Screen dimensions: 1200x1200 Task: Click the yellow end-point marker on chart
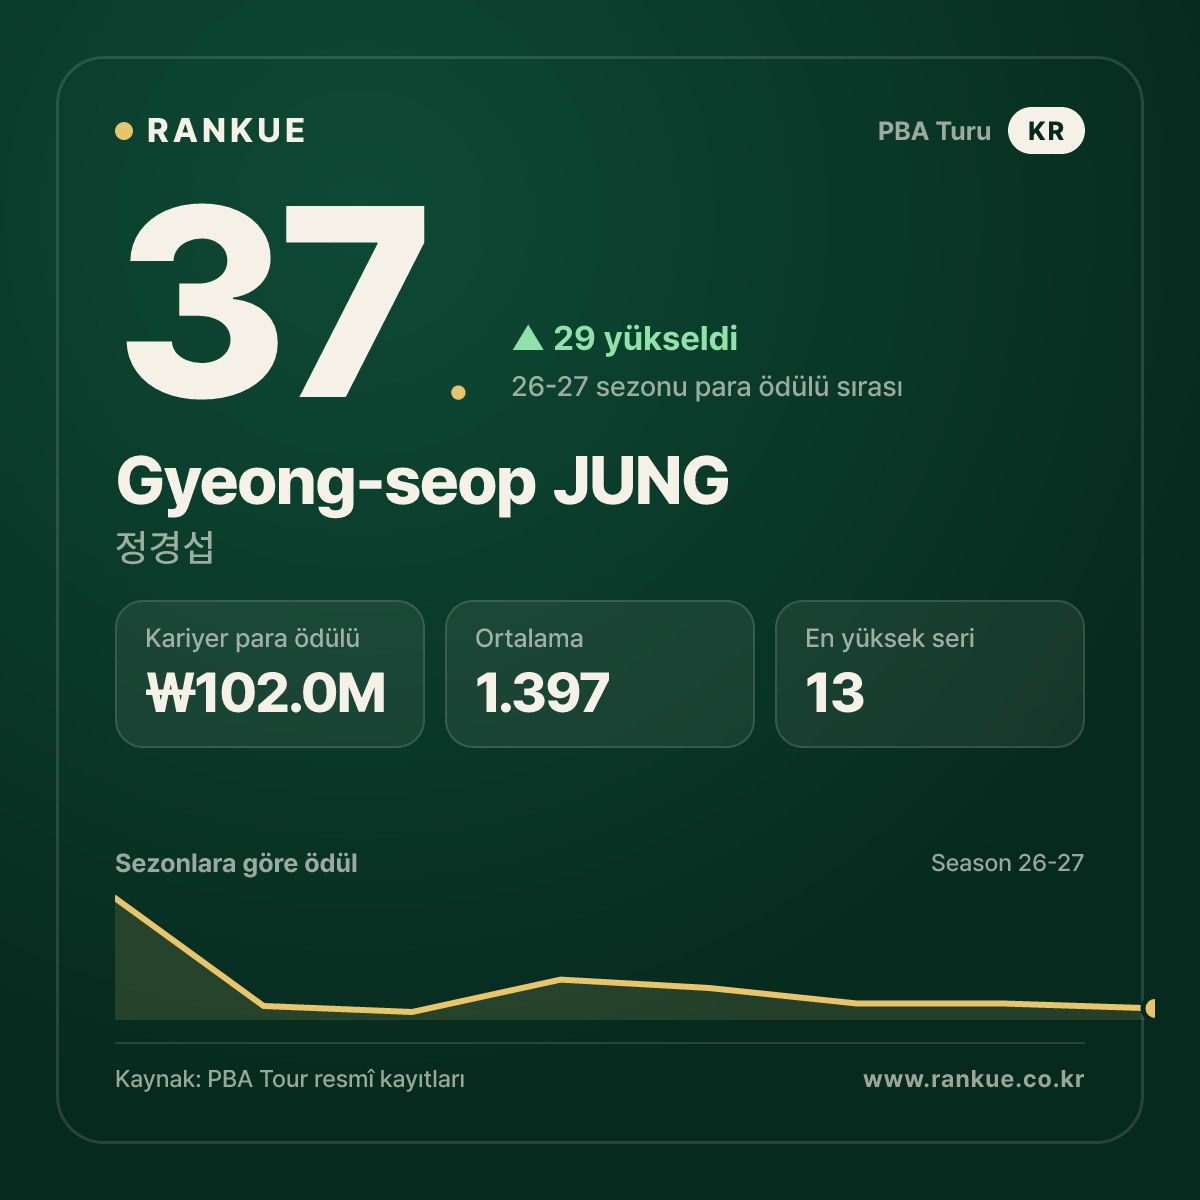pyautogui.click(x=1151, y=1008)
